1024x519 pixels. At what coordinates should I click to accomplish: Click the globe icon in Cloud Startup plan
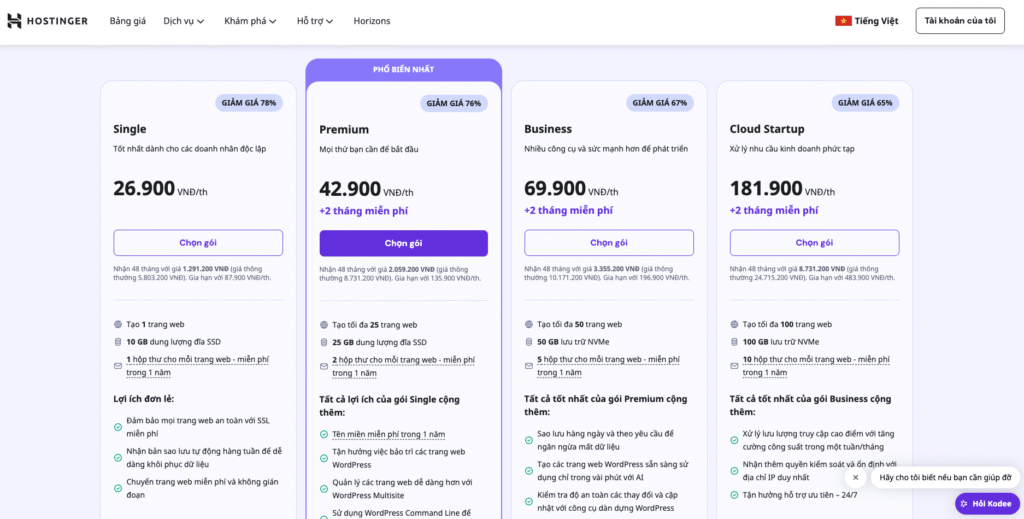[x=734, y=325]
